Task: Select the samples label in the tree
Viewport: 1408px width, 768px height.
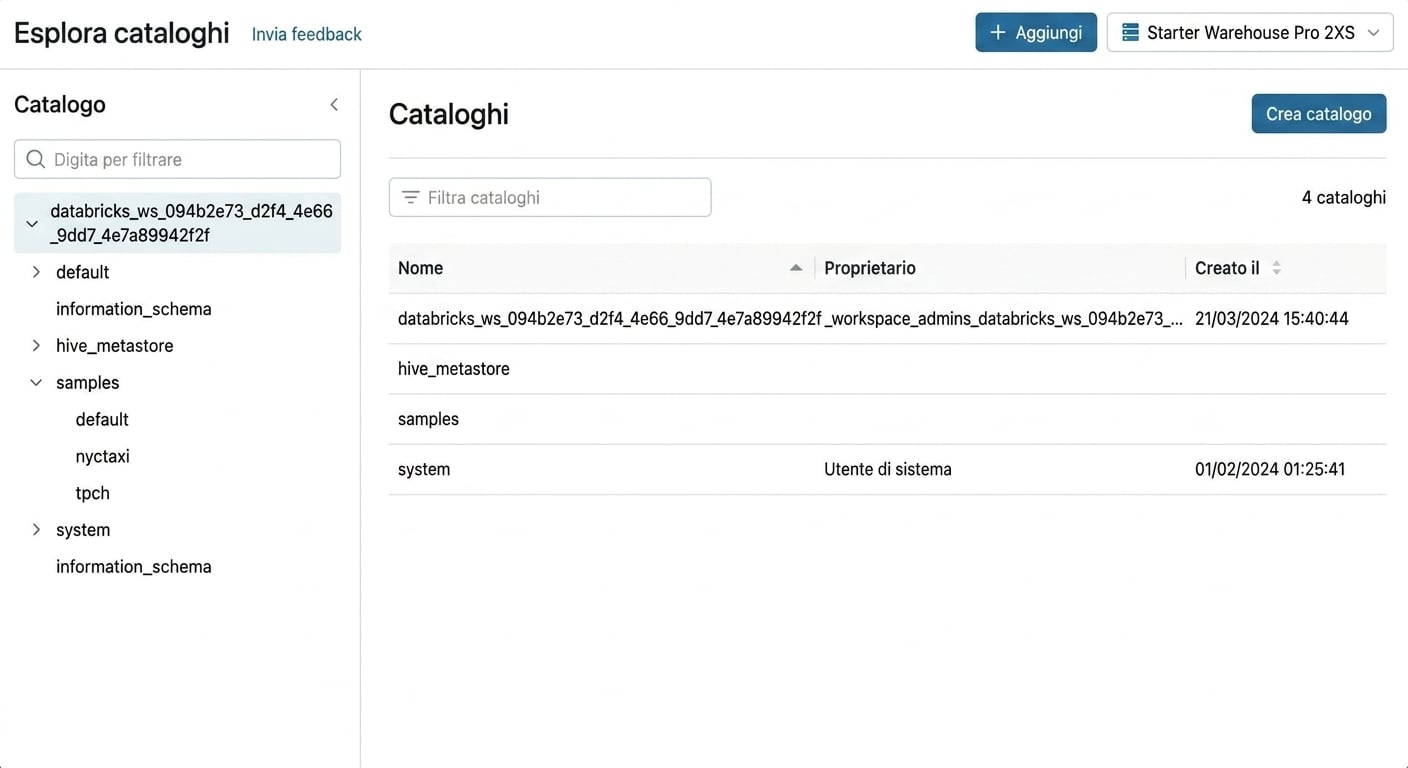Action: tap(88, 383)
